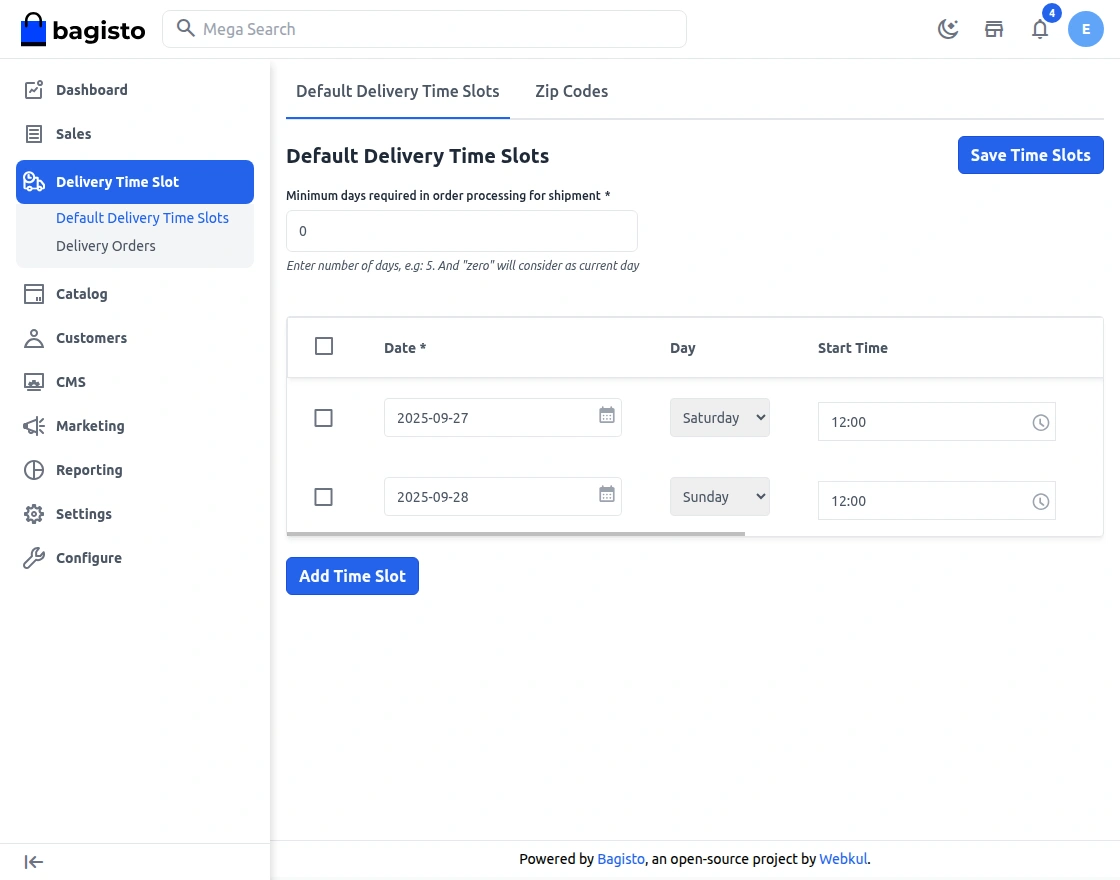Toggle dark mode using the moon icon
The image size is (1120, 880).
coord(948,29)
